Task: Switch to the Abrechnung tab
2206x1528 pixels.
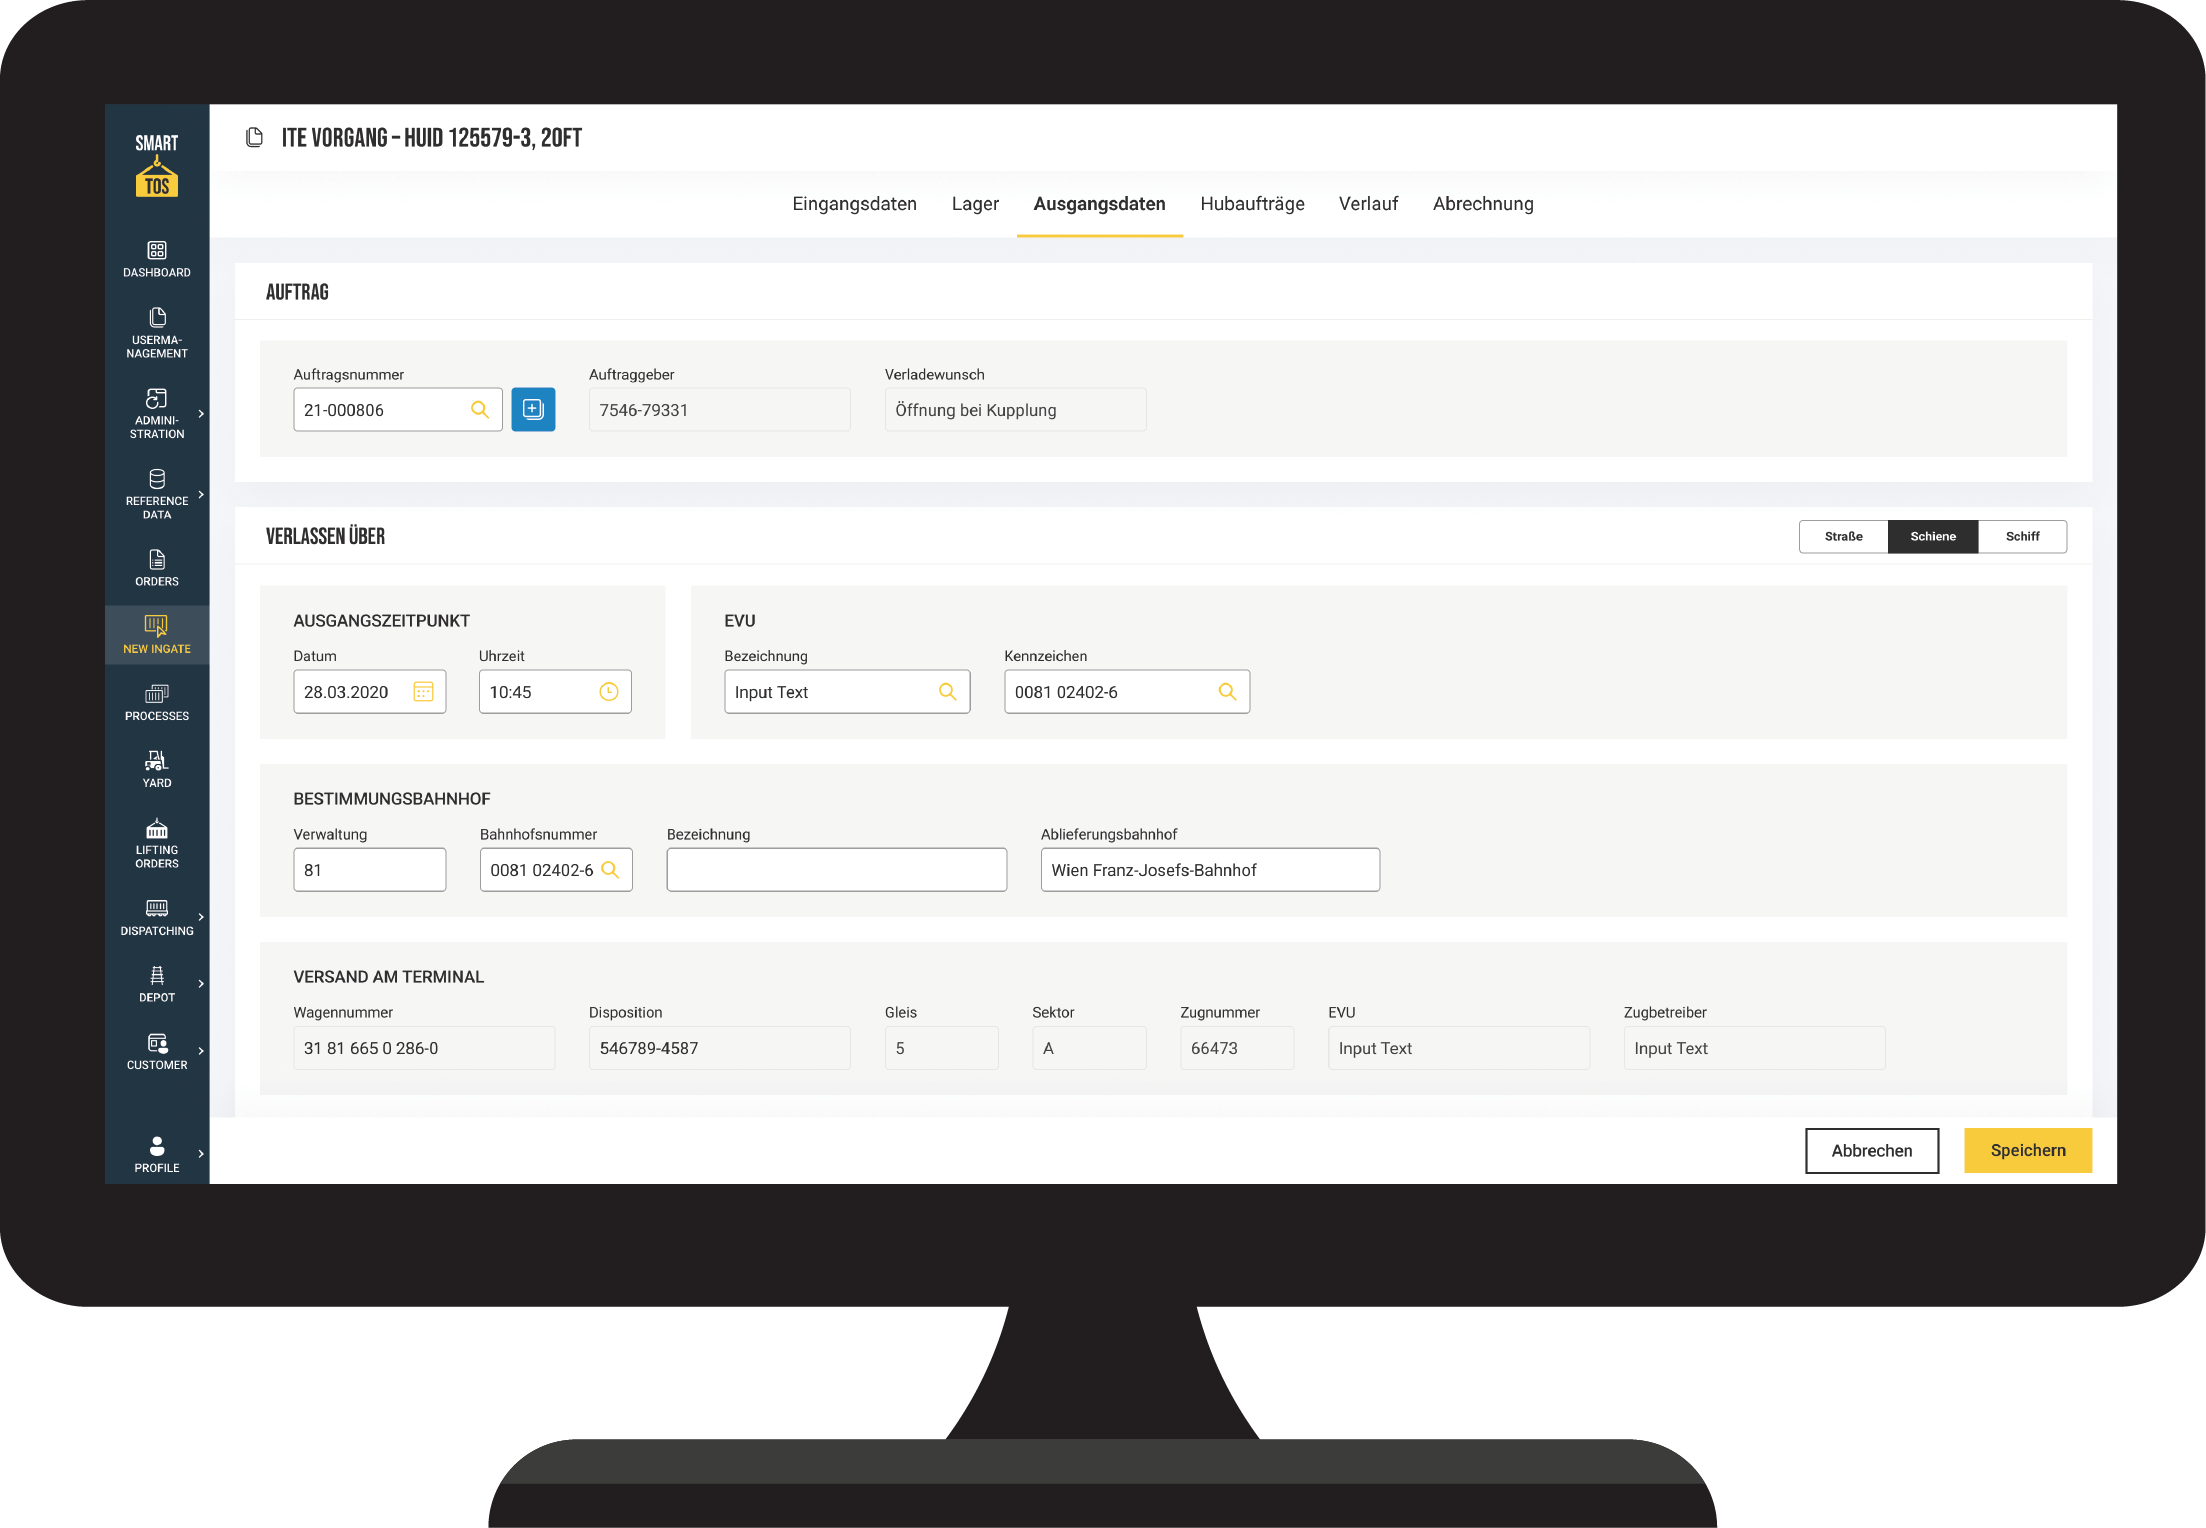Action: 1483,204
